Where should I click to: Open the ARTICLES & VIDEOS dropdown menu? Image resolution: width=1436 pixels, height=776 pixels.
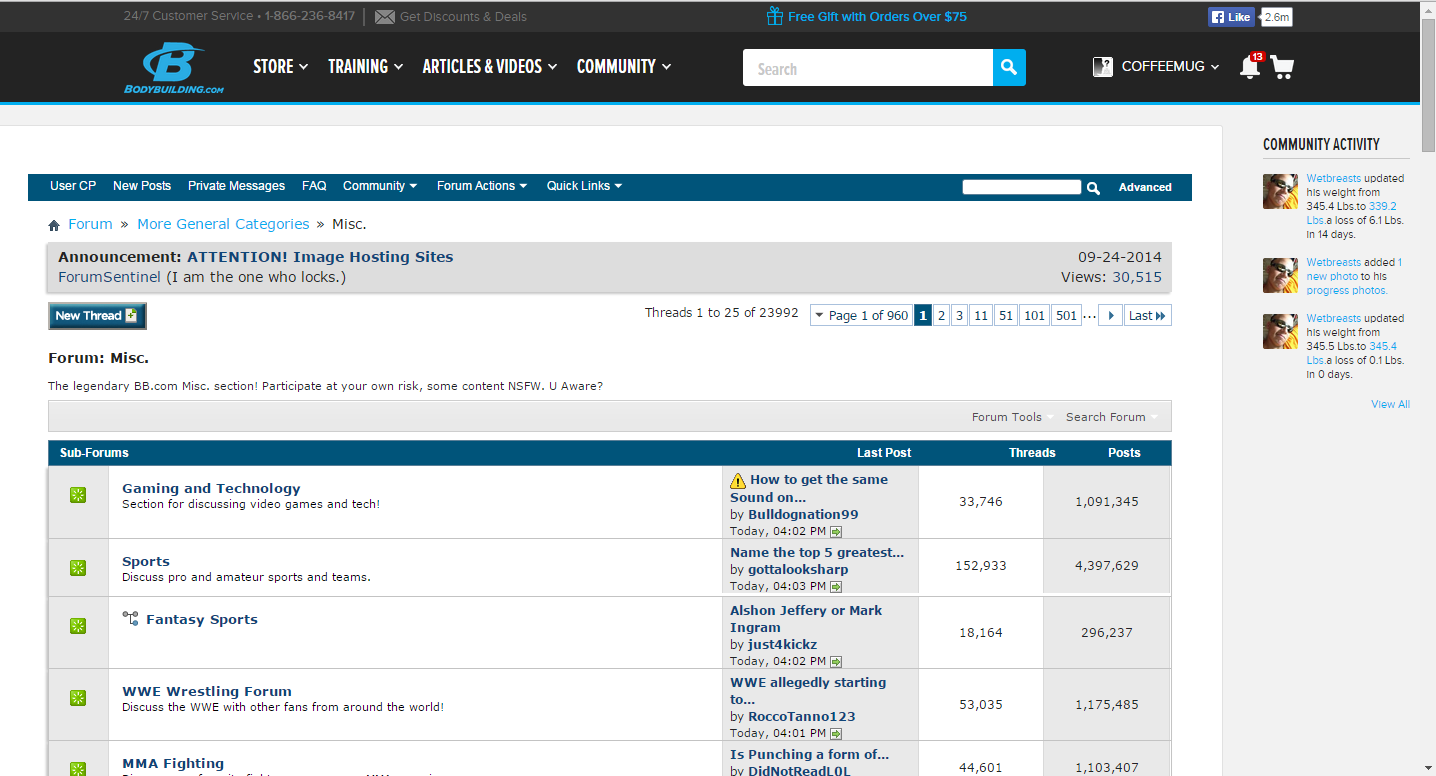click(x=490, y=67)
